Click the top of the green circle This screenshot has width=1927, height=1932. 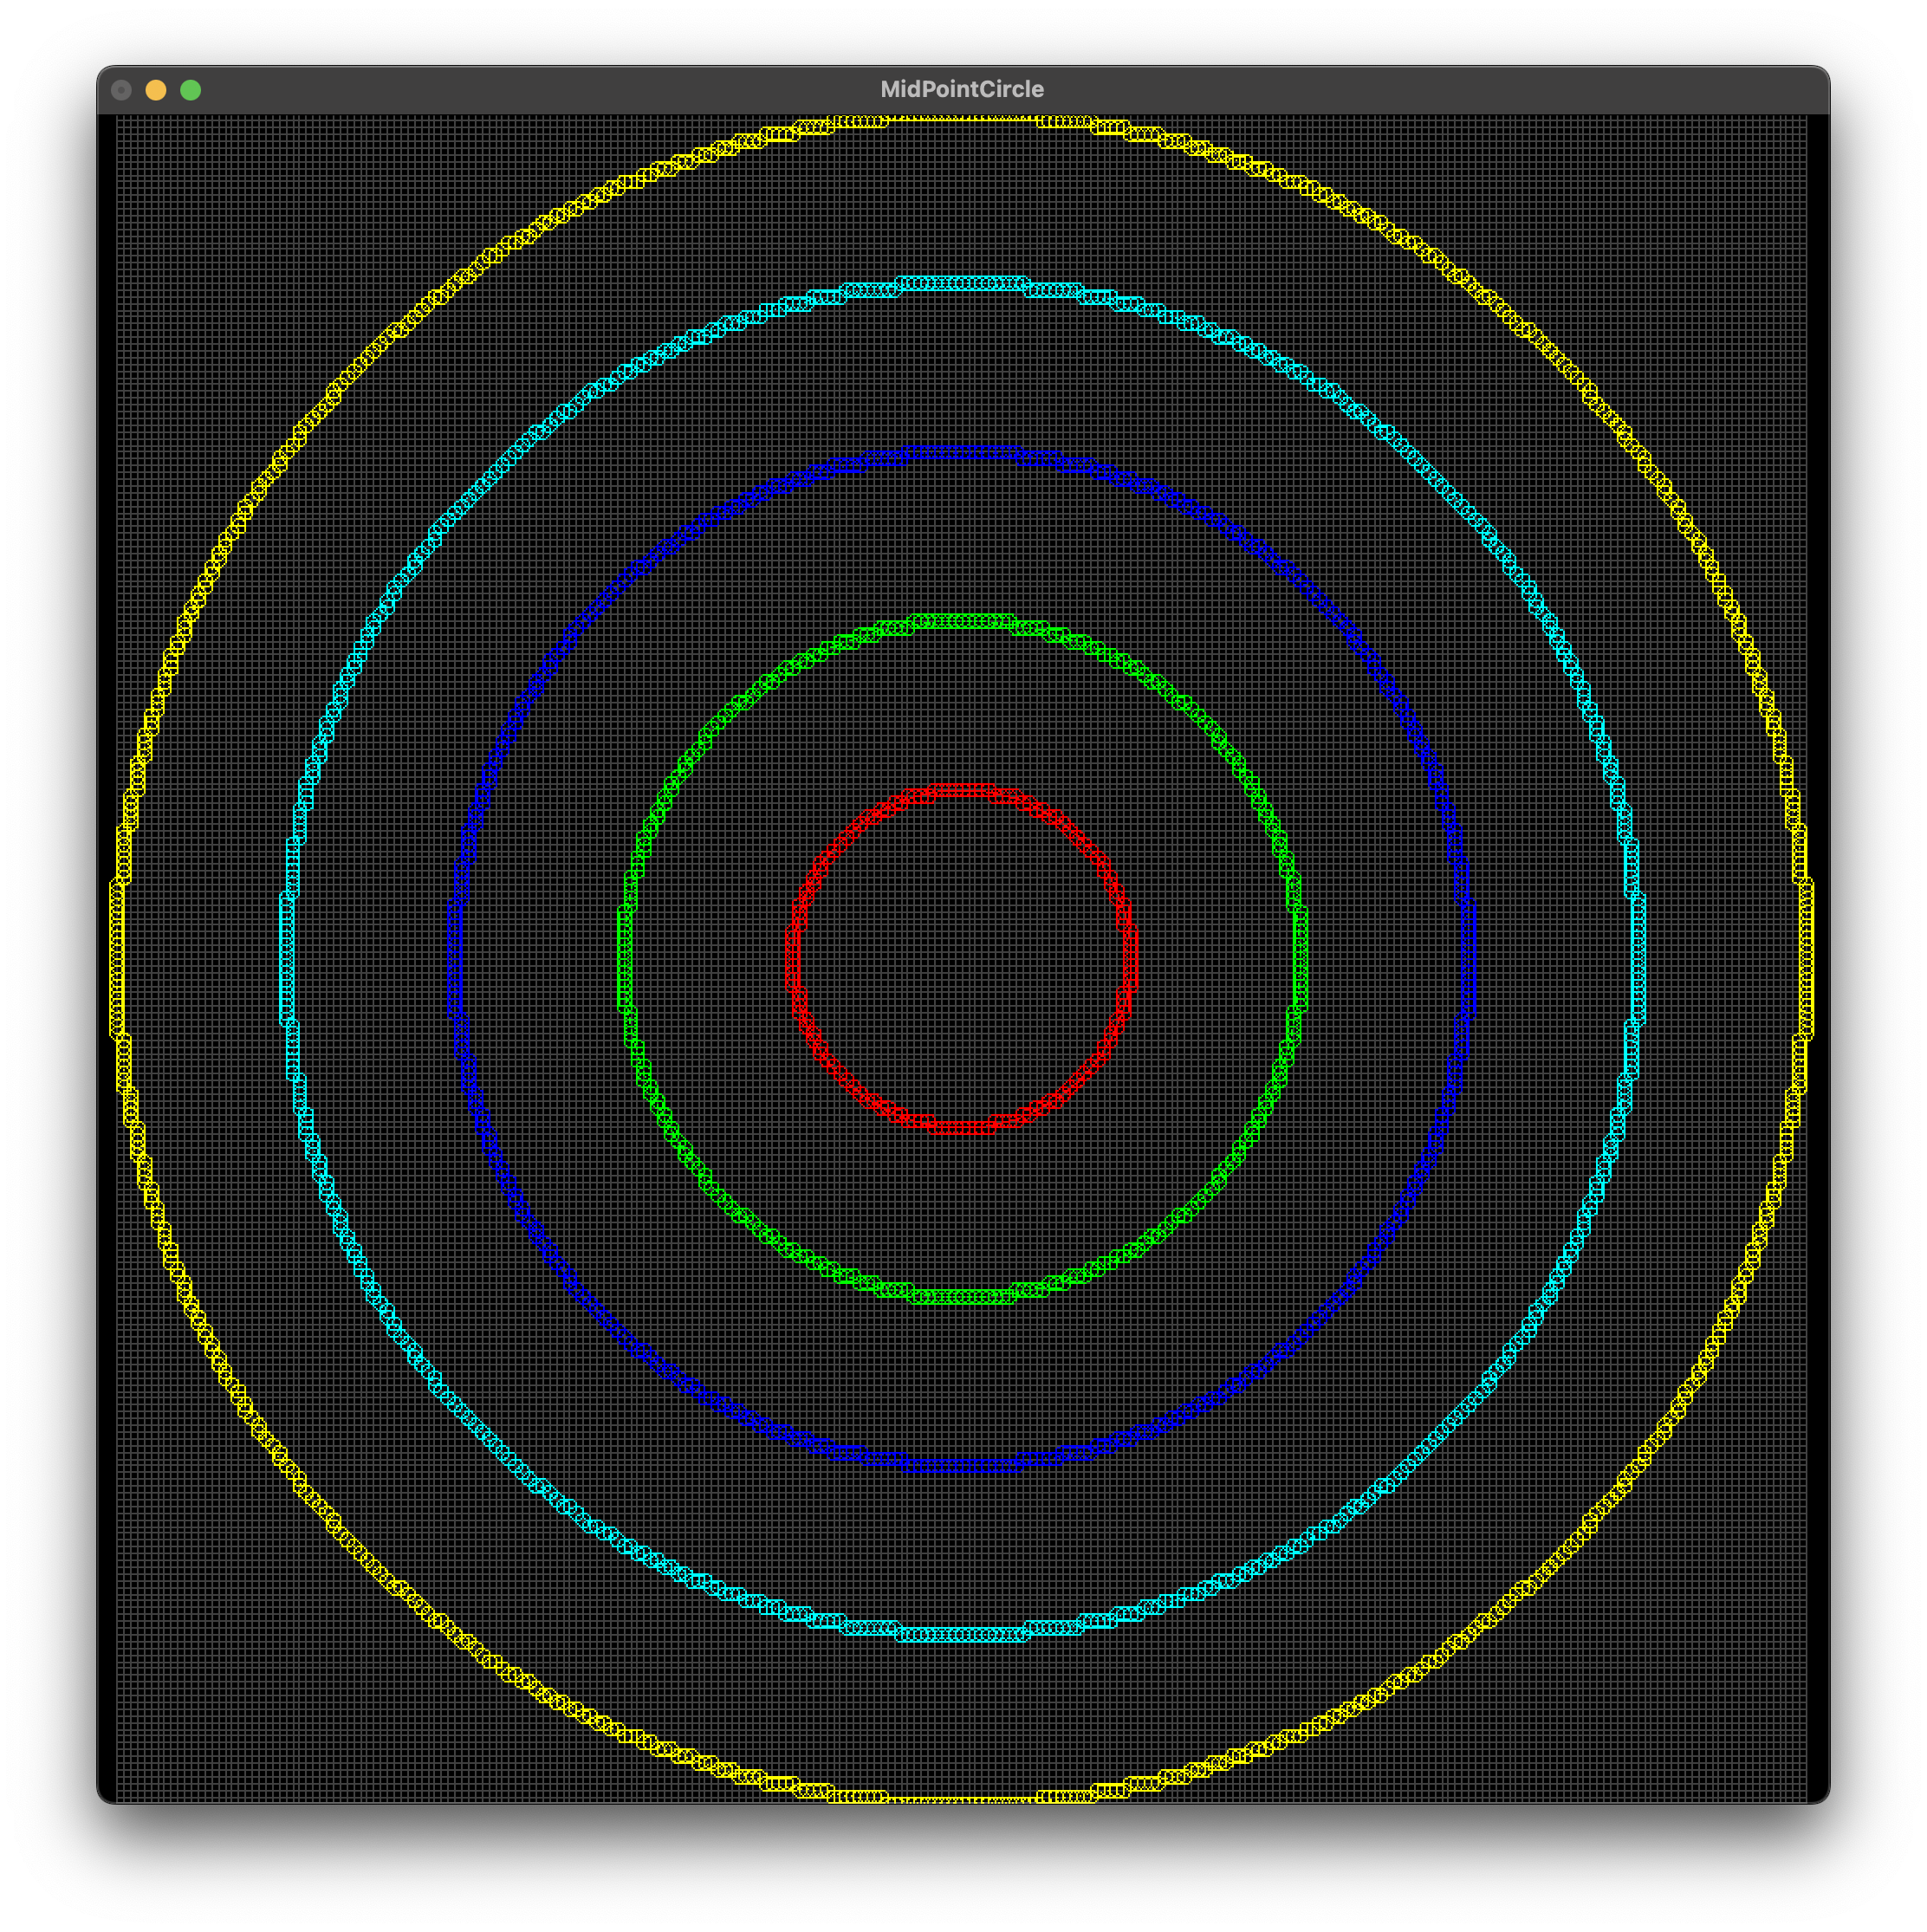click(961, 622)
